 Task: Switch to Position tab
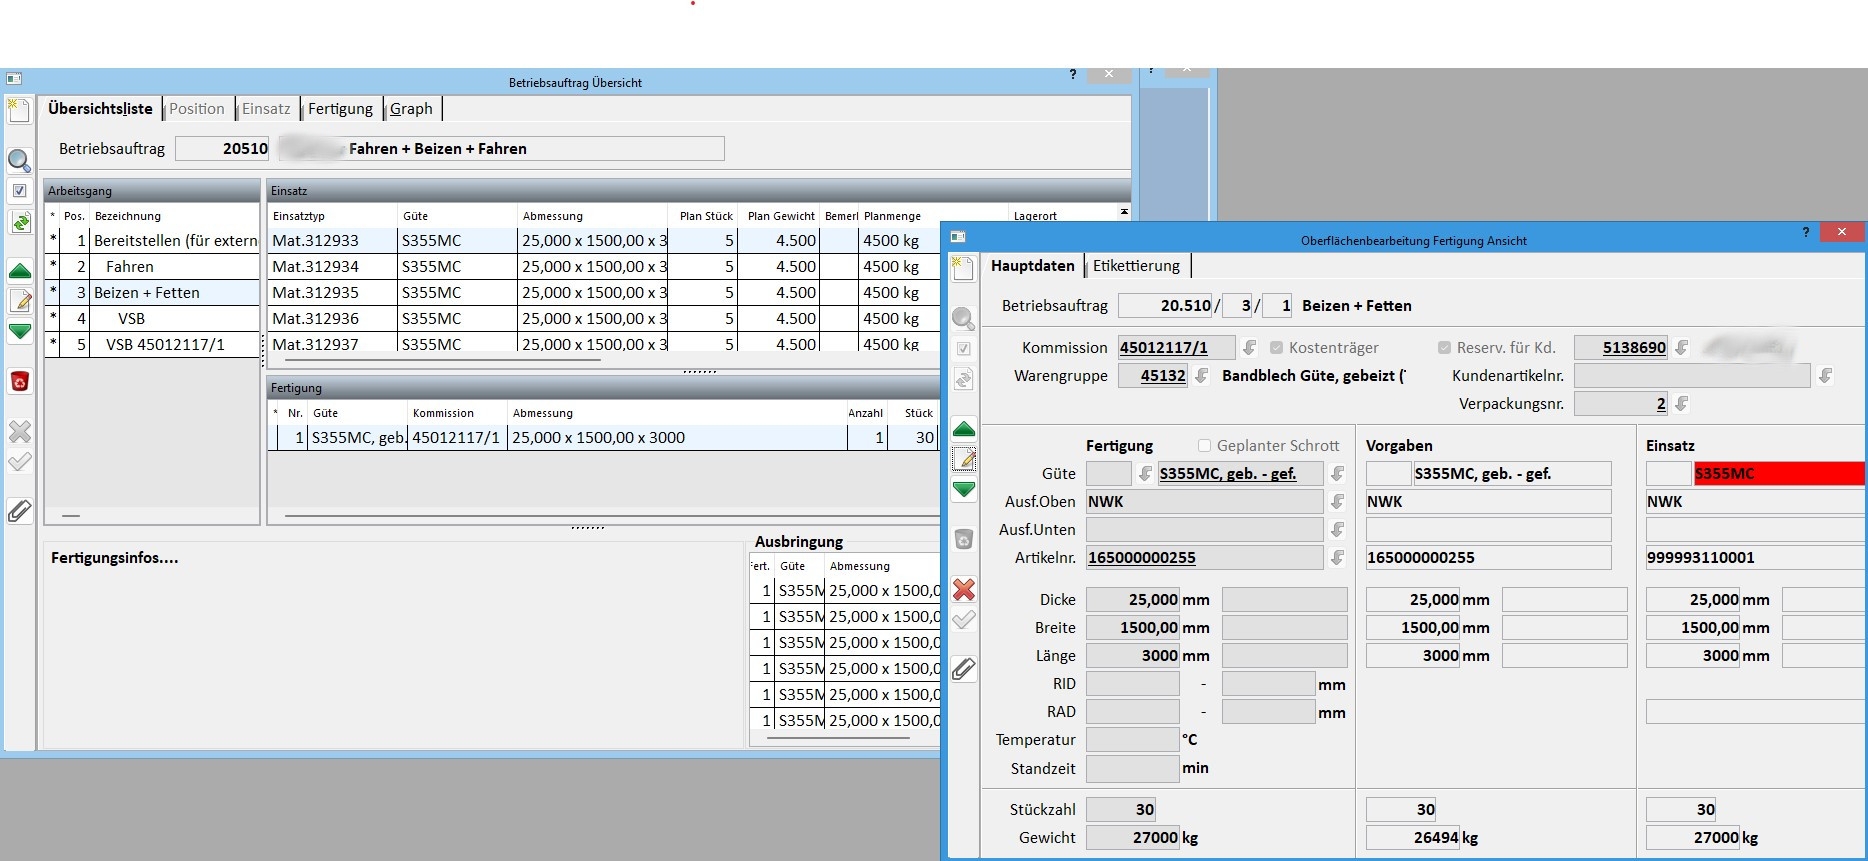click(x=197, y=109)
